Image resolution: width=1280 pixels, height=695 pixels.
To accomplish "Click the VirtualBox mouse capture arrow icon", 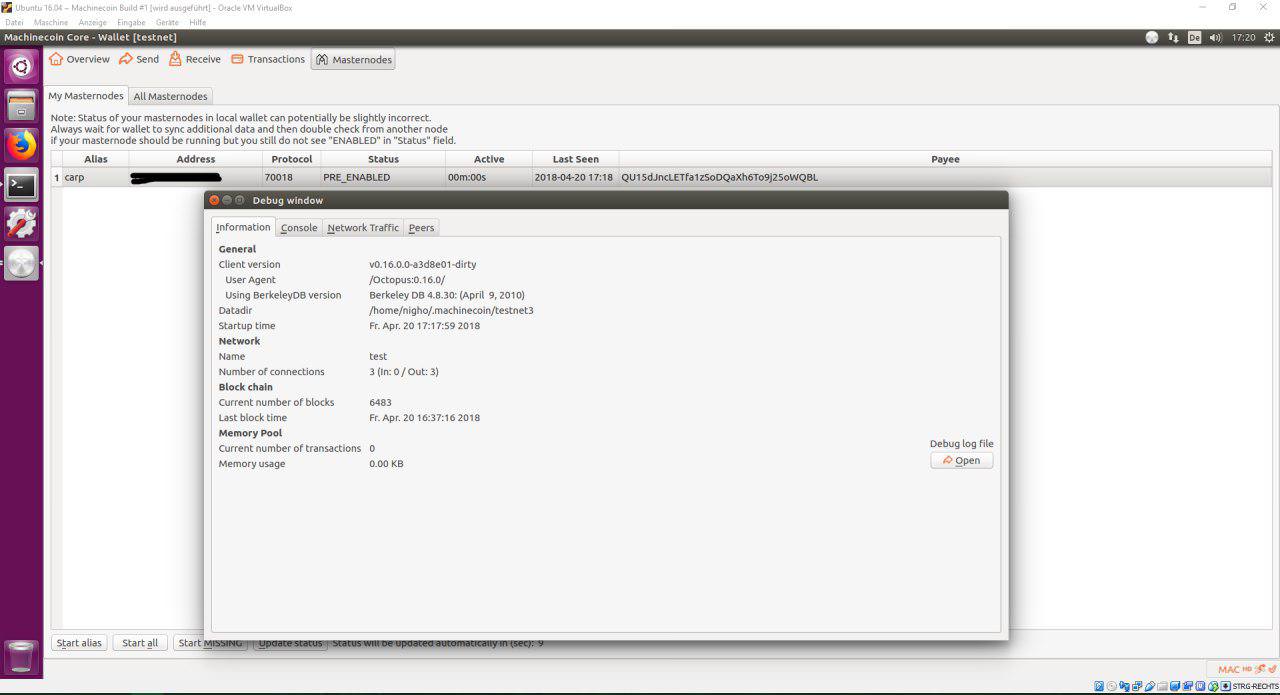I will [1213, 686].
